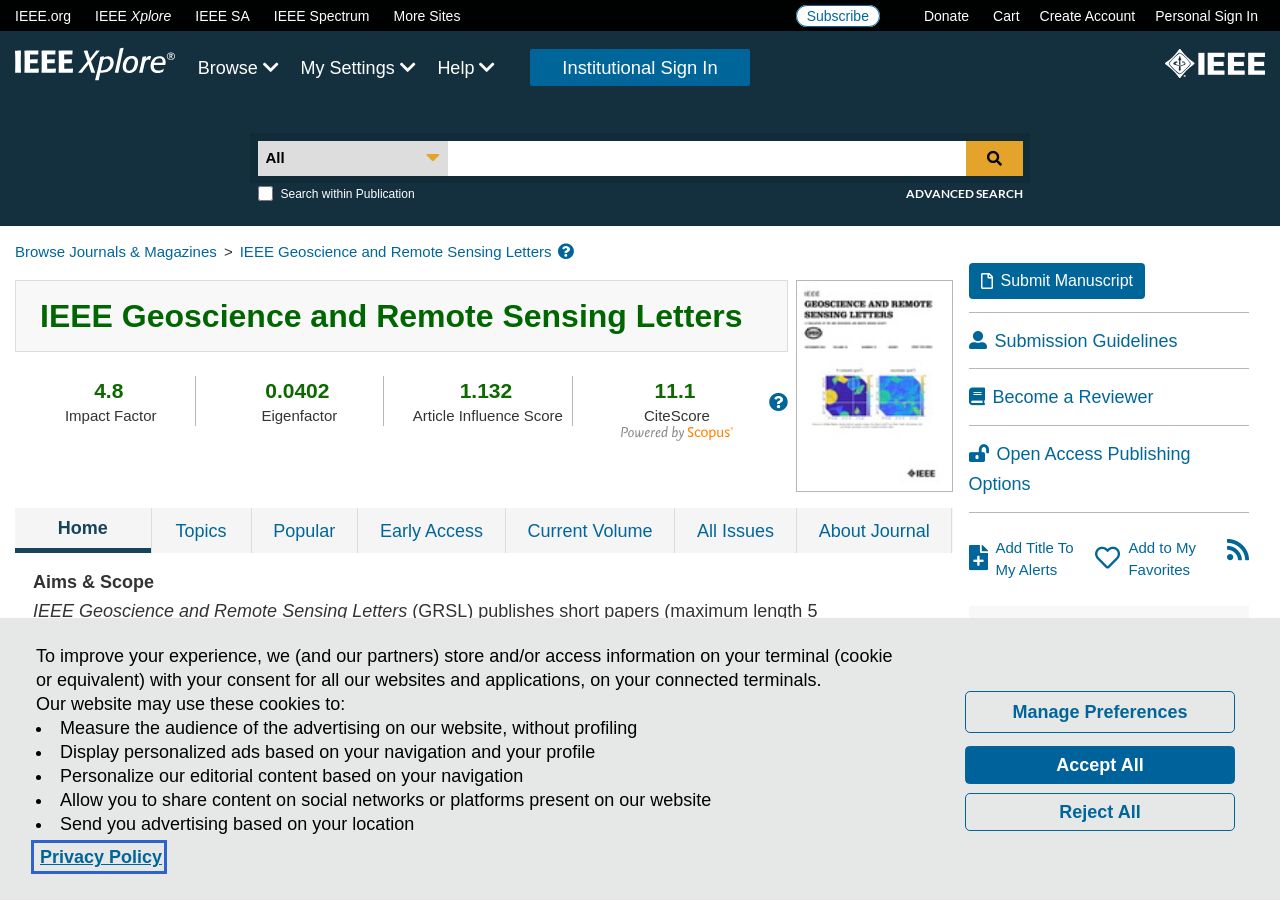Open the Early Access tab
The height and width of the screenshot is (900, 1280).
pos(431,531)
